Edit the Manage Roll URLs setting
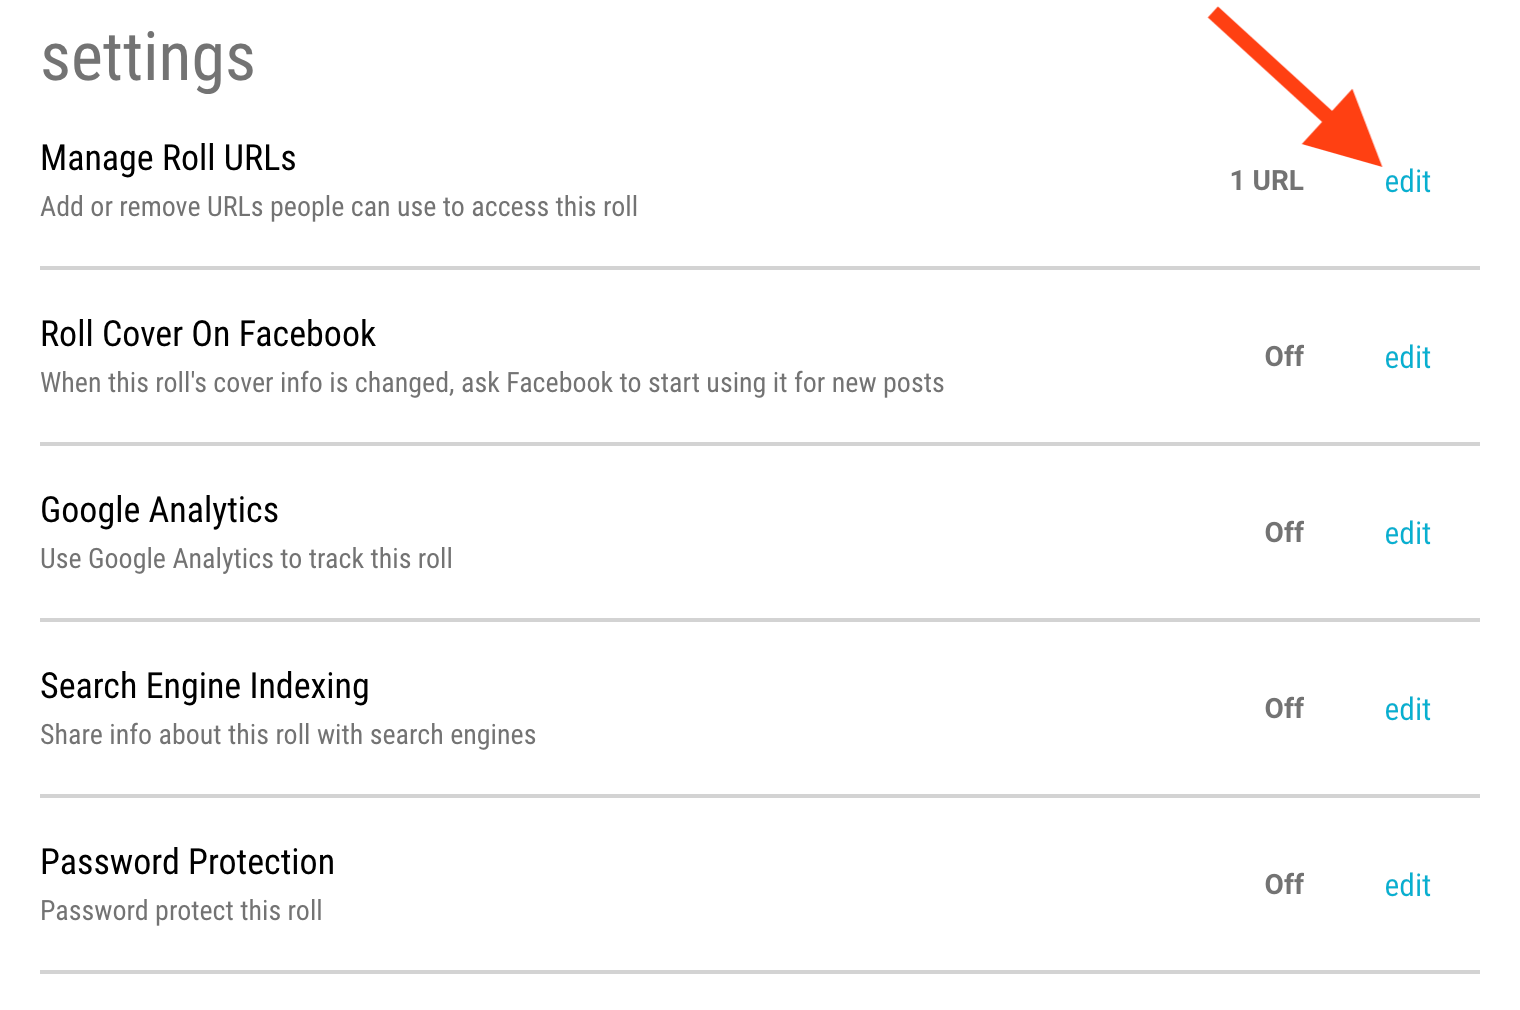Viewport: 1520px width, 1010px height. pyautogui.click(x=1407, y=181)
